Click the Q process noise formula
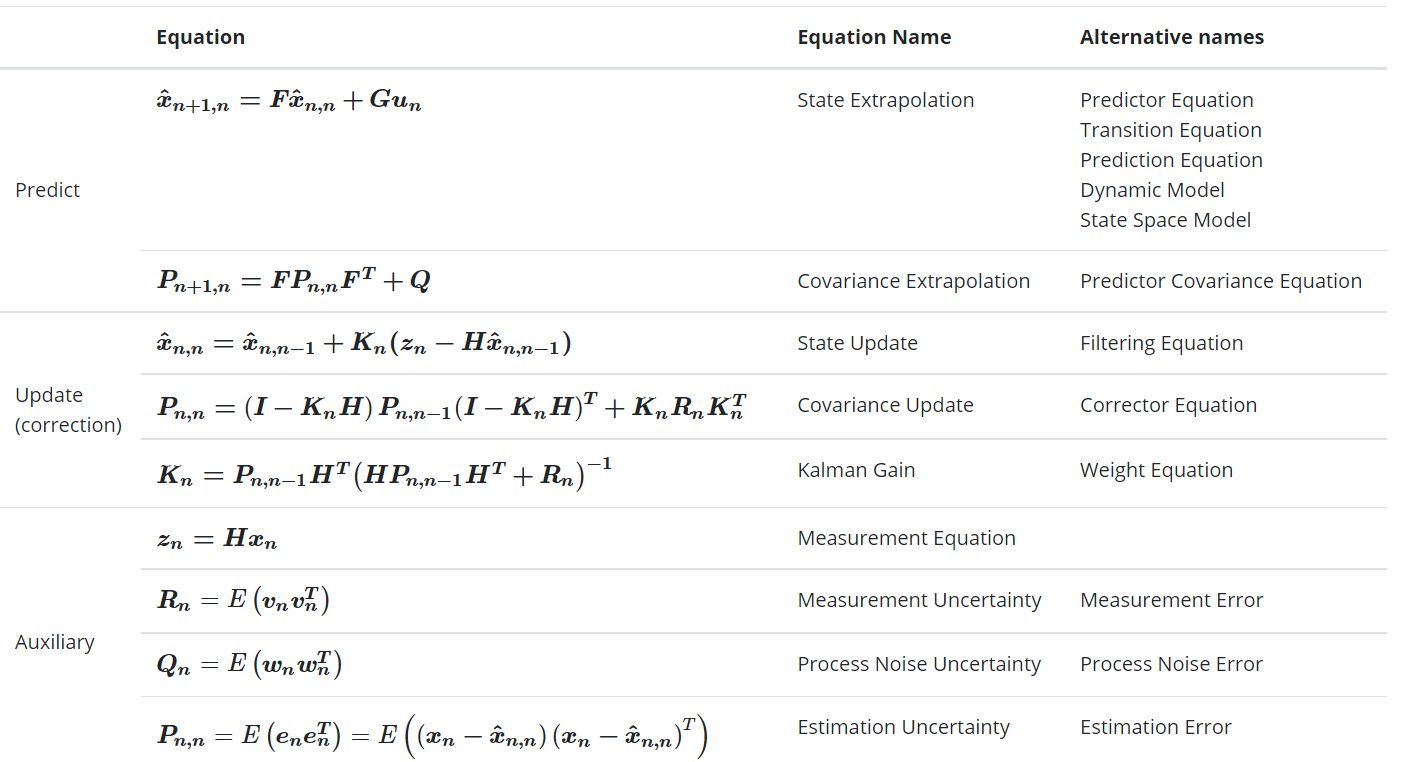This screenshot has width=1405, height=762. (250, 665)
